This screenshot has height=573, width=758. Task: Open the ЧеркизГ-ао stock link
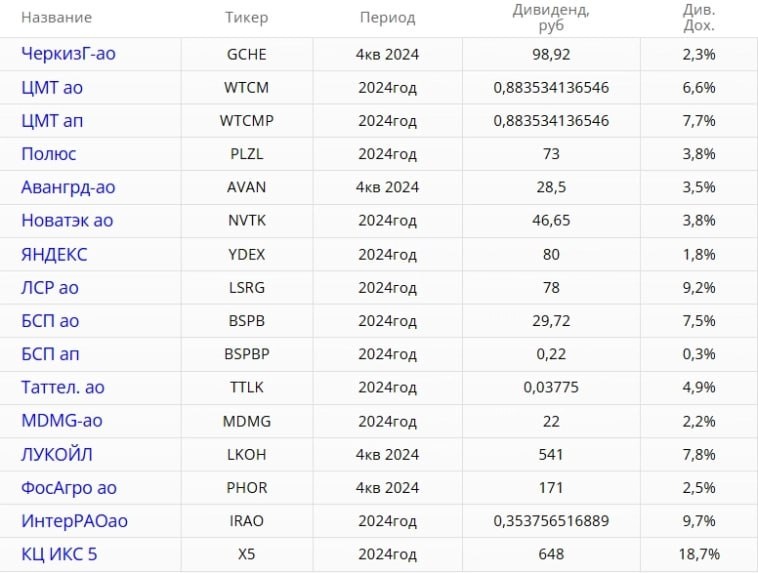(x=68, y=54)
